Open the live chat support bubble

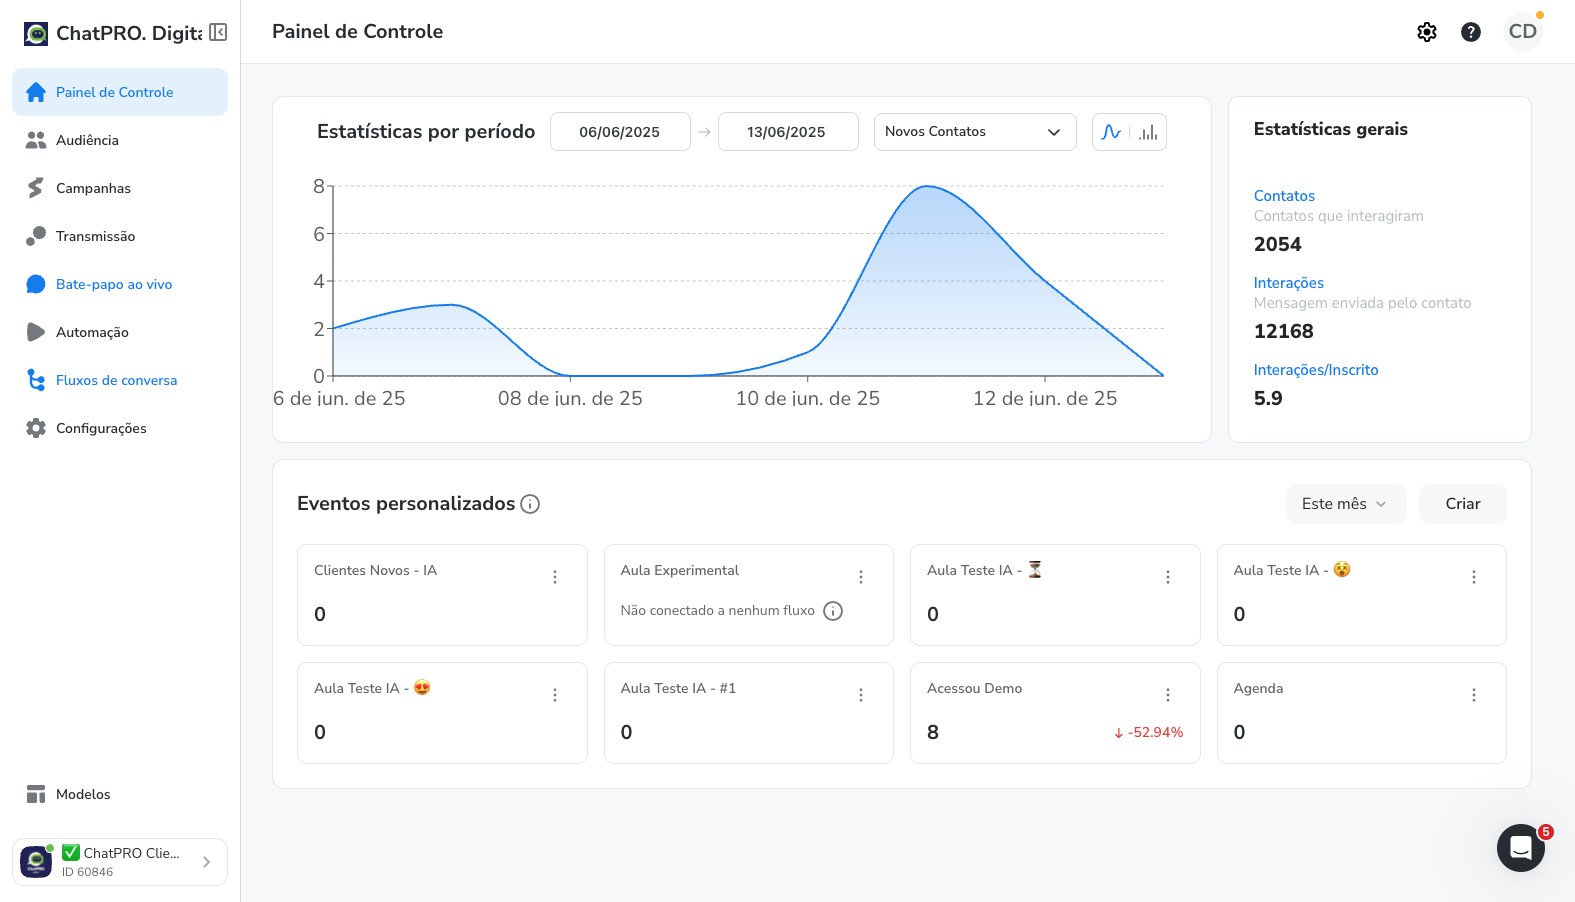1521,848
